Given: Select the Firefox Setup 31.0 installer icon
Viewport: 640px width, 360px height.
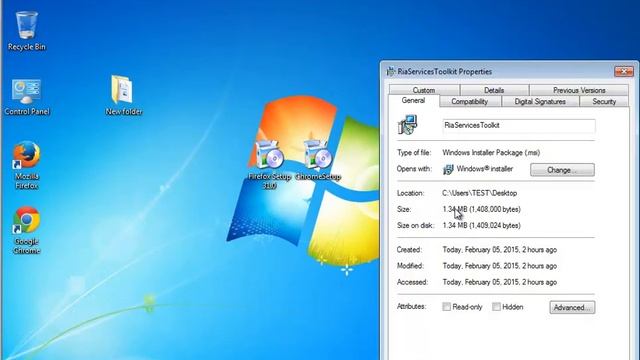Looking at the screenshot, I should (269, 164).
